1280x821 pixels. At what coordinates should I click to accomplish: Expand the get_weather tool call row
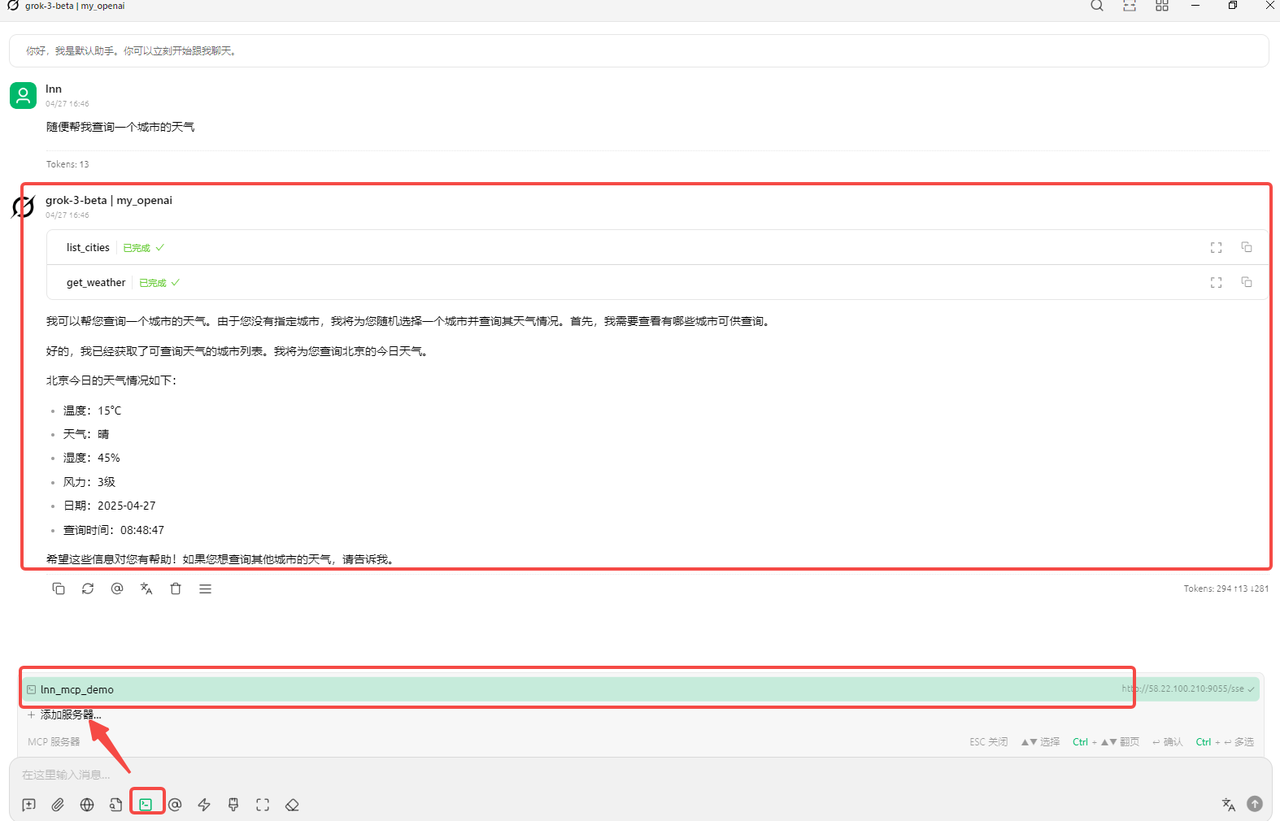pos(657,282)
